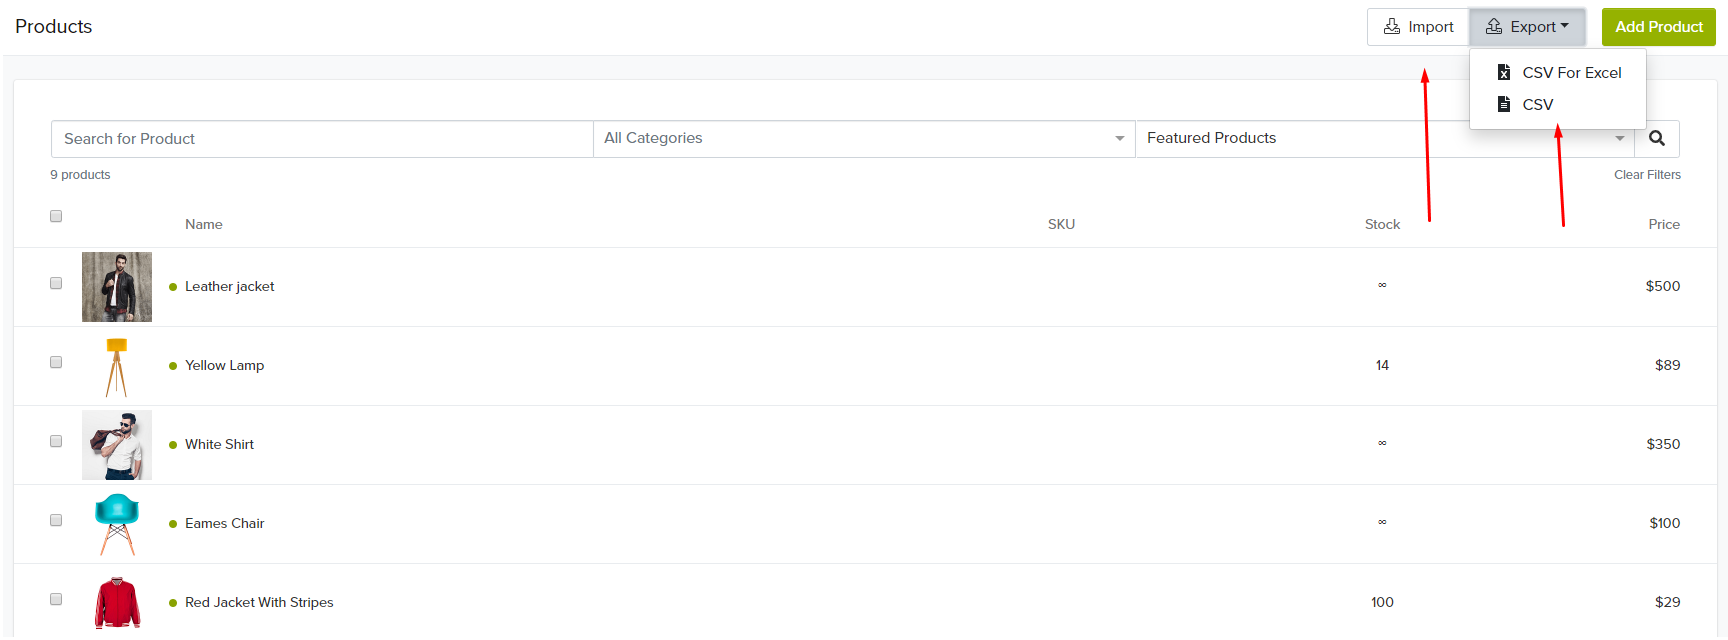This screenshot has width=1728, height=640.
Task: Click the White Shirt product thumbnail
Action: (117, 445)
